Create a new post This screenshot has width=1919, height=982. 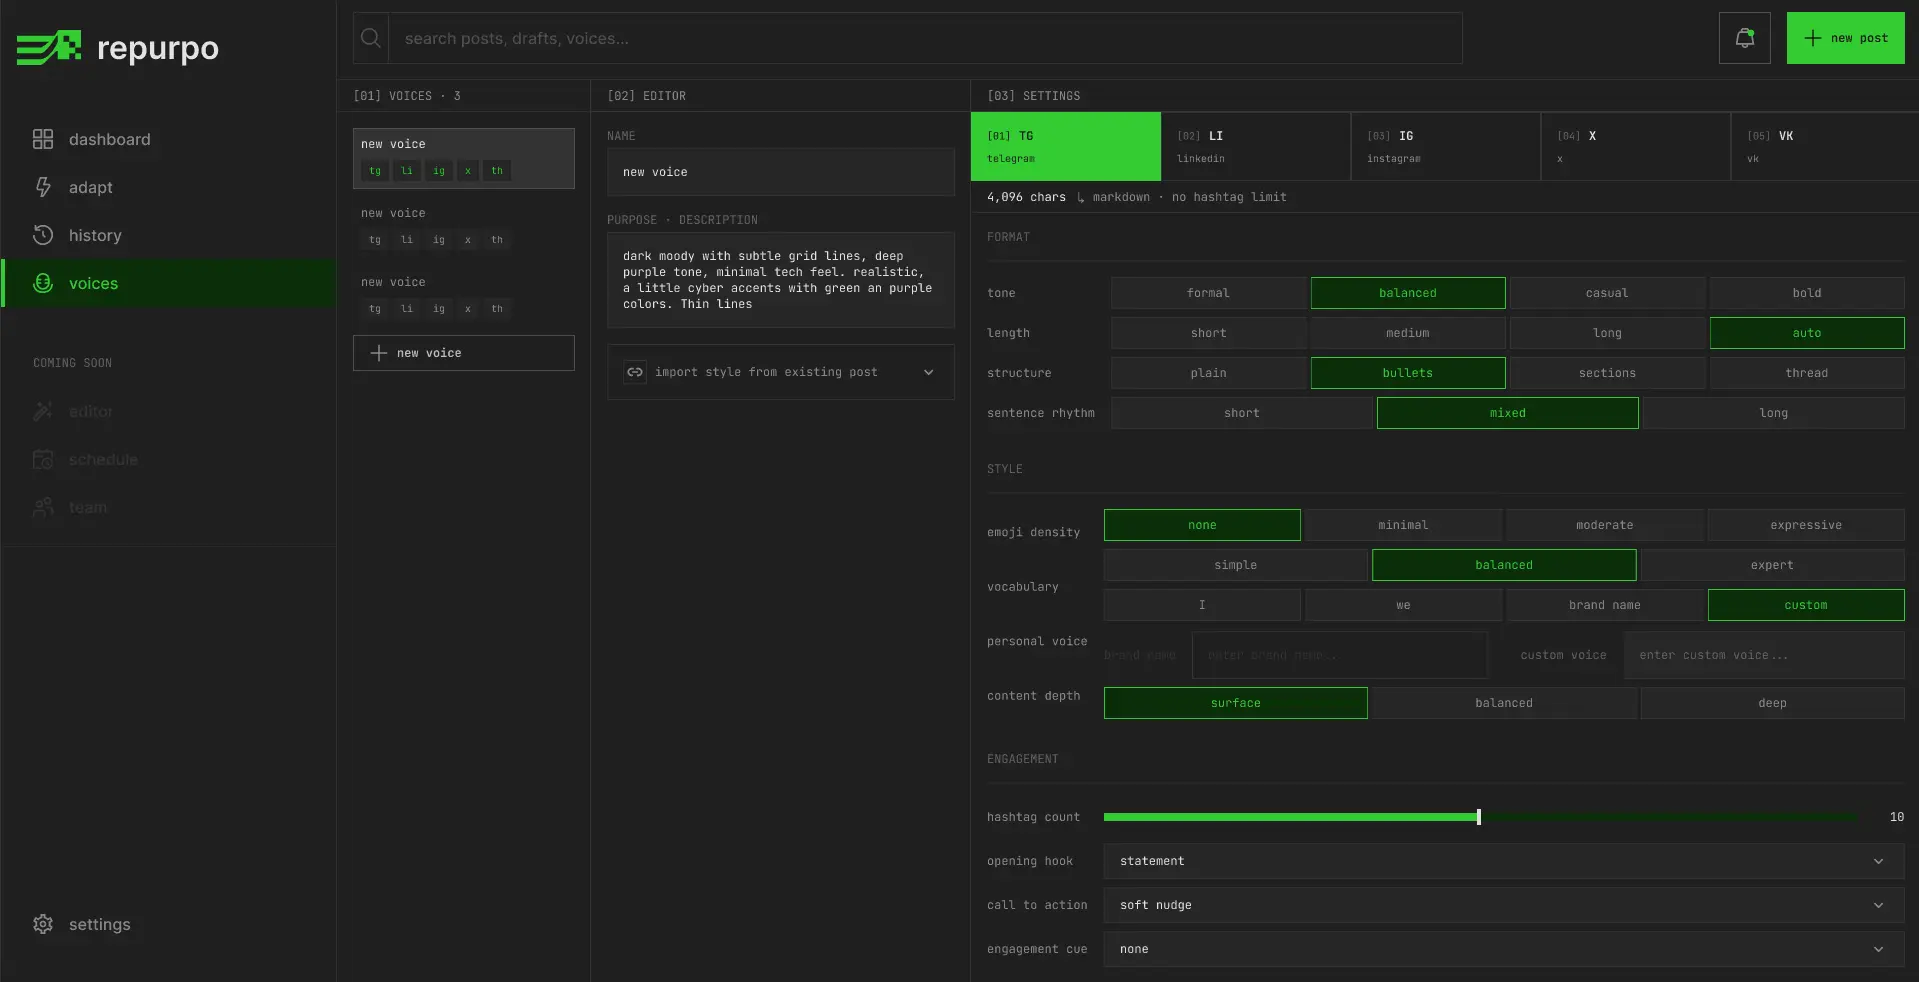[1846, 38]
